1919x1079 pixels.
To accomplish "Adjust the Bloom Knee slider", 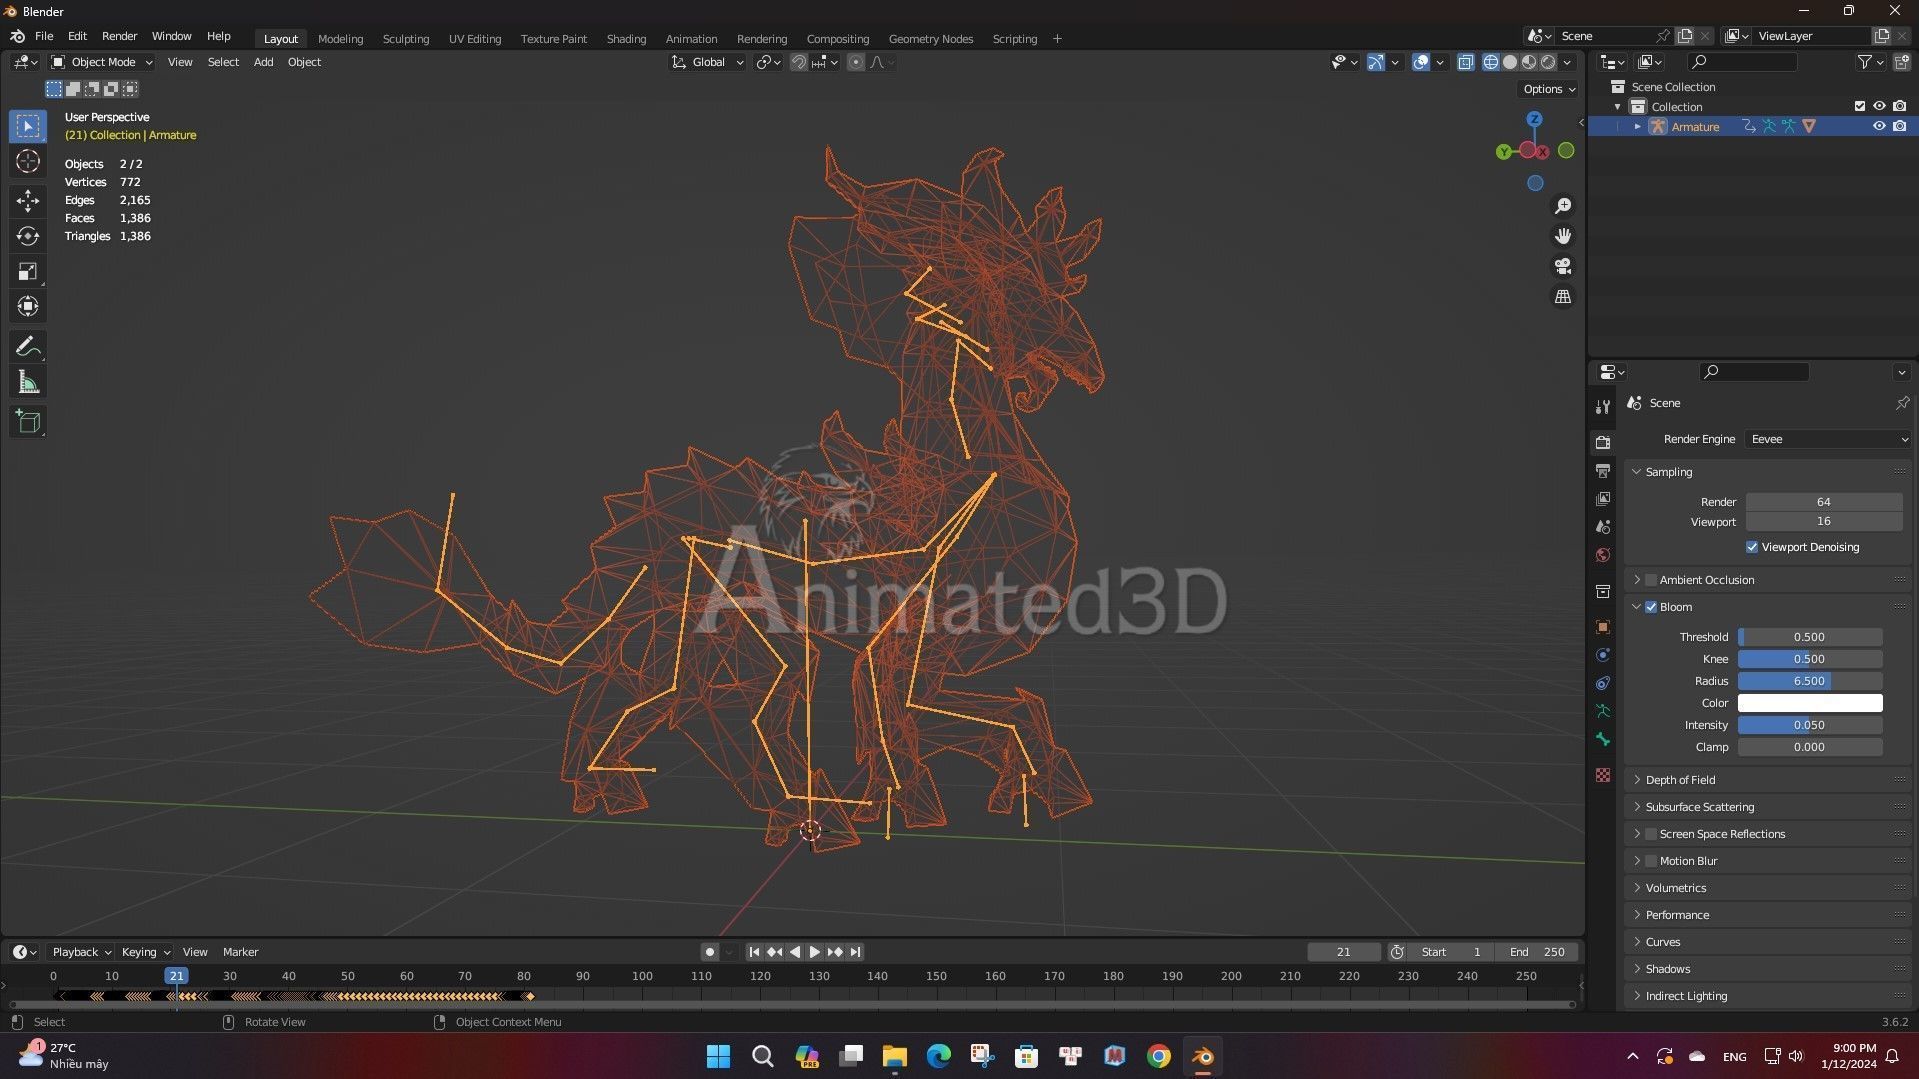I will [x=1810, y=659].
